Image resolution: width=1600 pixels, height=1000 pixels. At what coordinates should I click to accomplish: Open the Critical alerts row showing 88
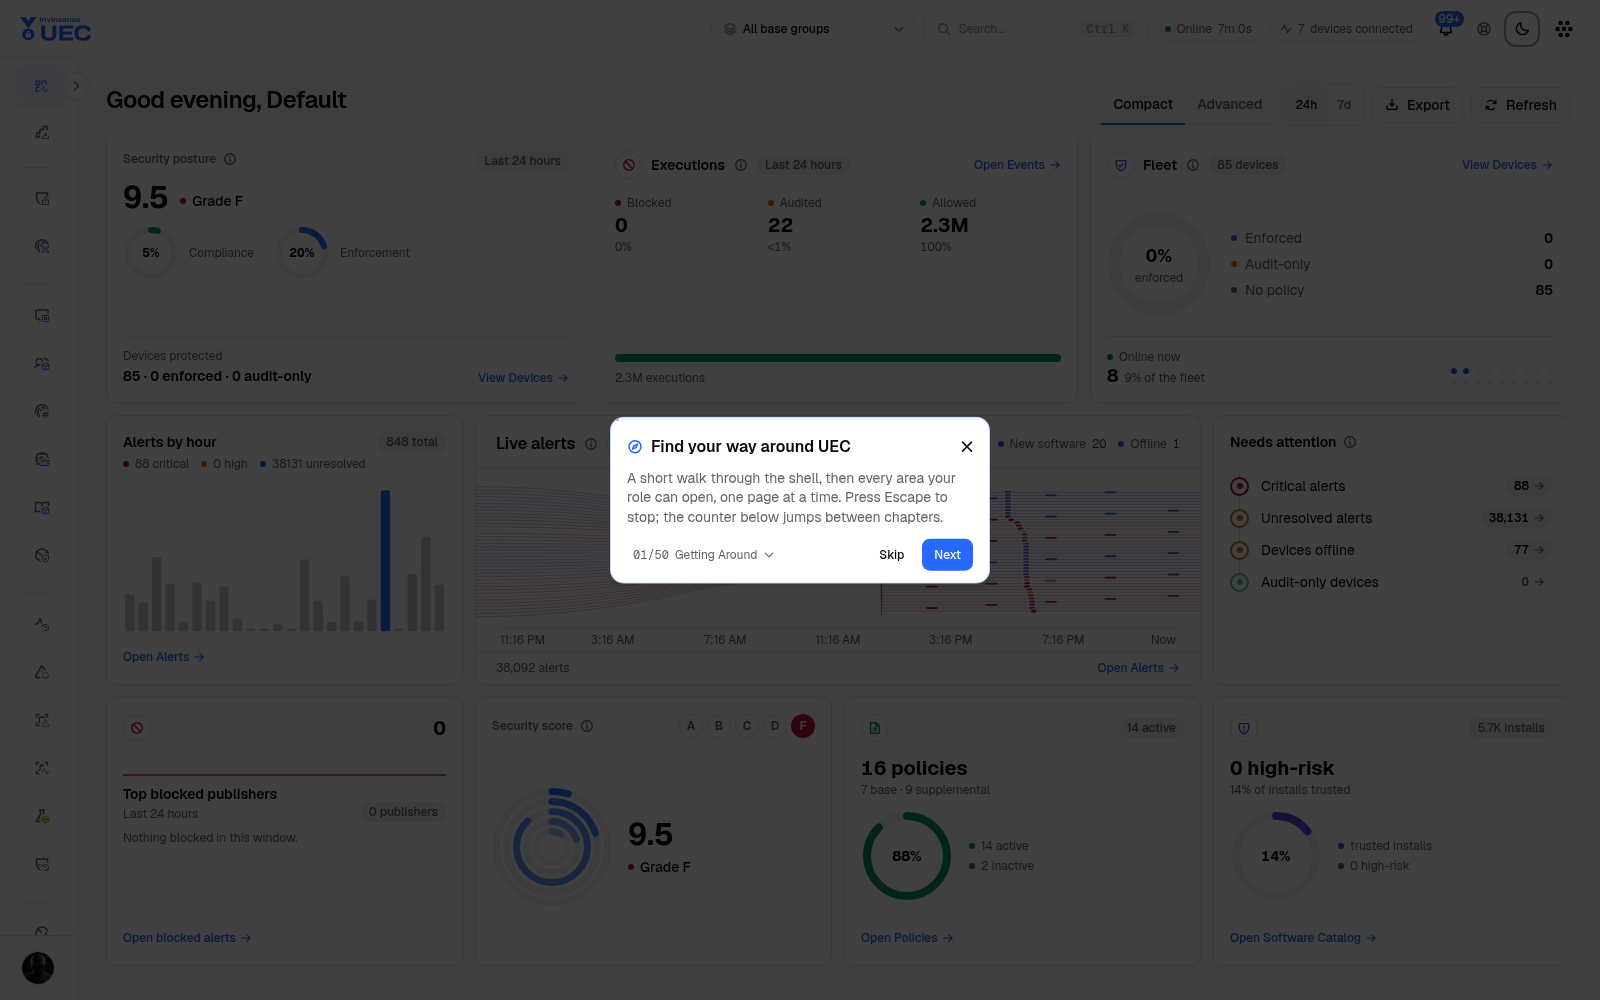1390,486
